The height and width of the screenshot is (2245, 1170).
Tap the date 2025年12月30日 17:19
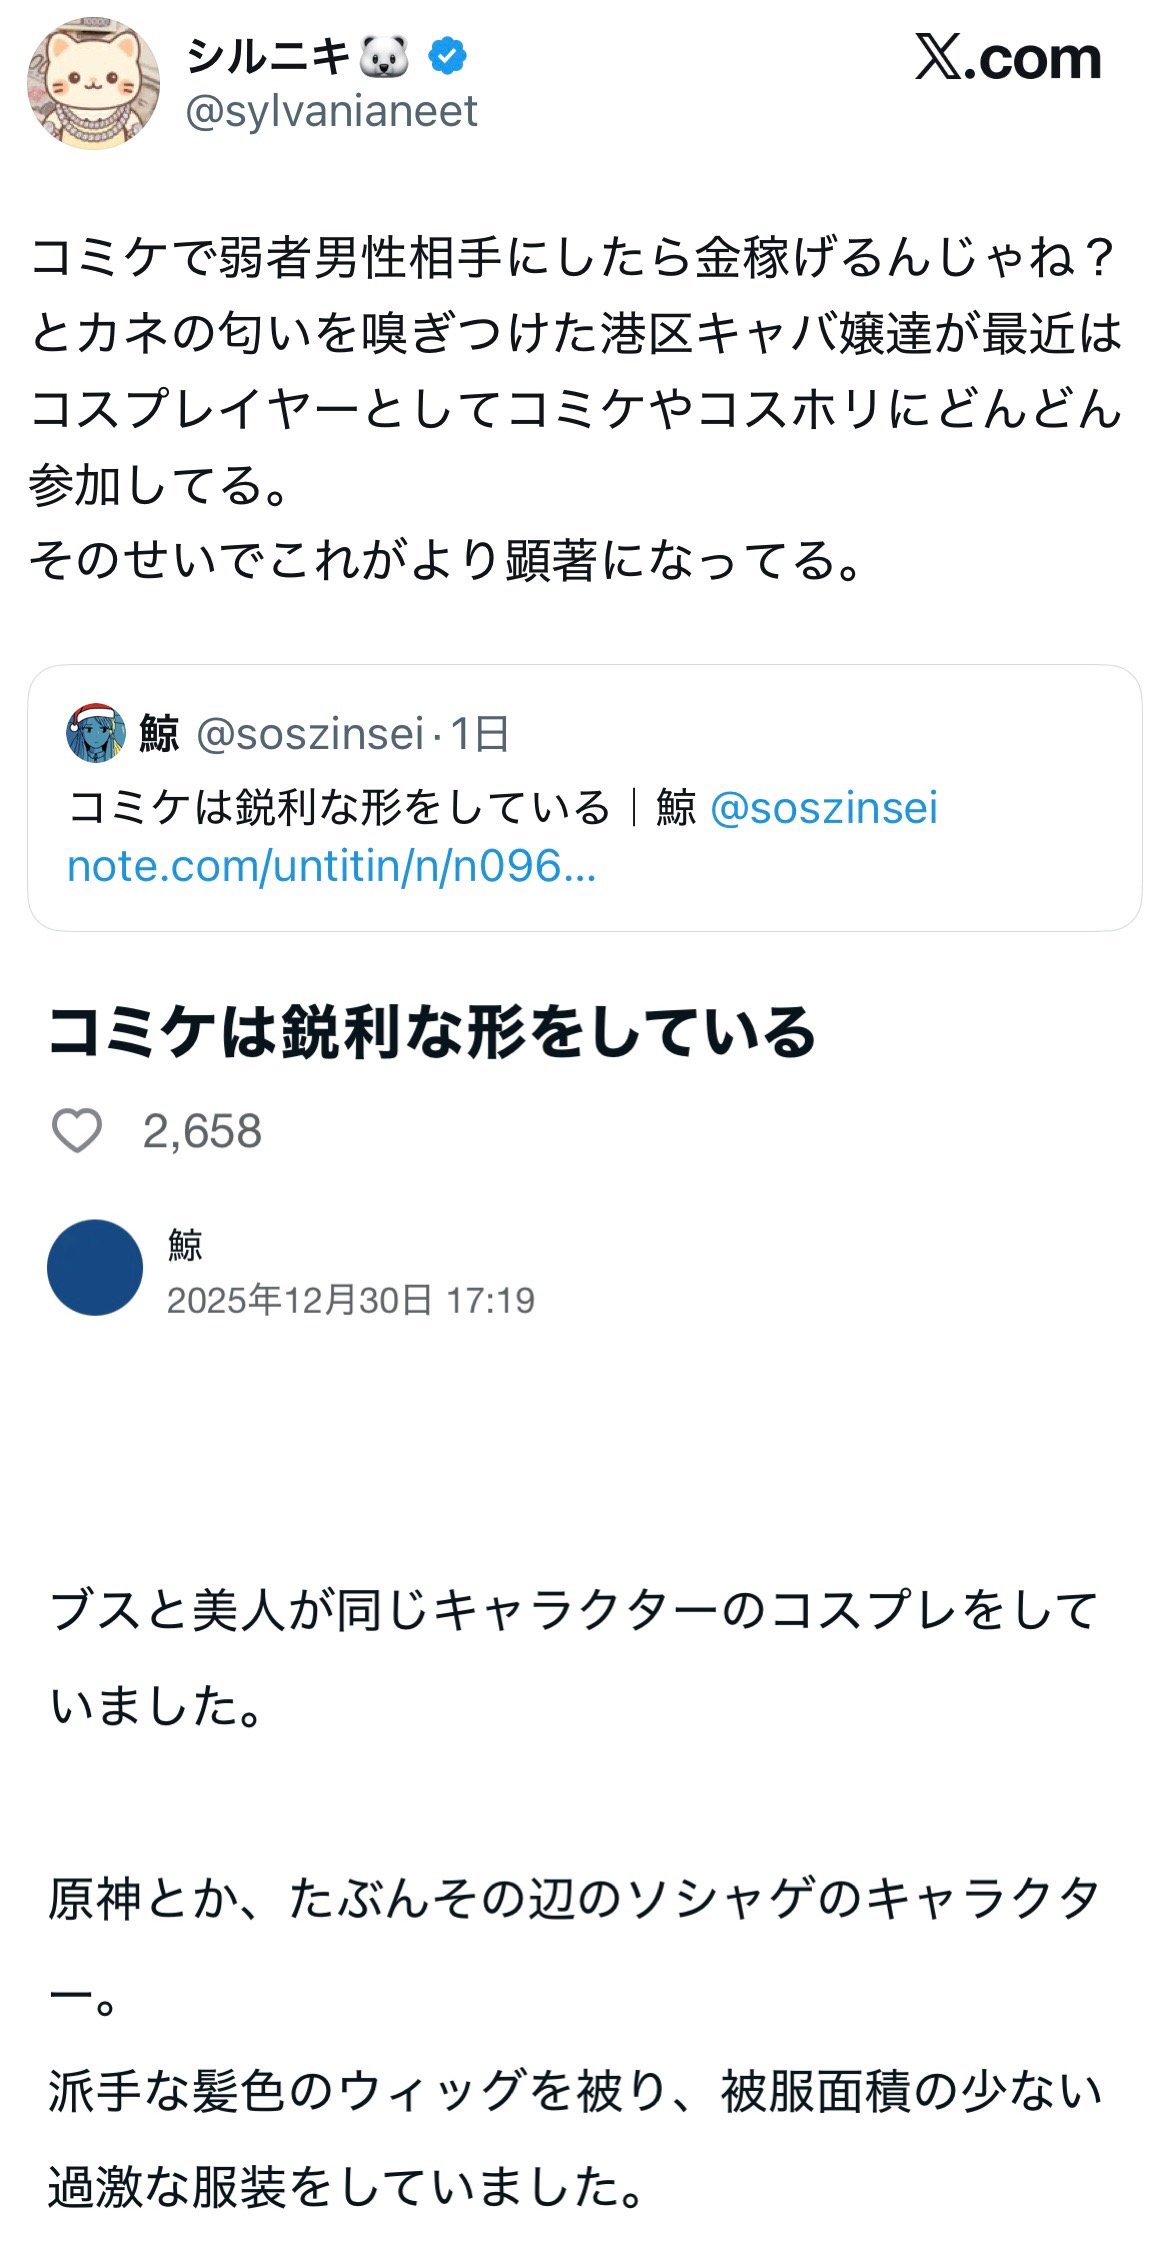350,1300
